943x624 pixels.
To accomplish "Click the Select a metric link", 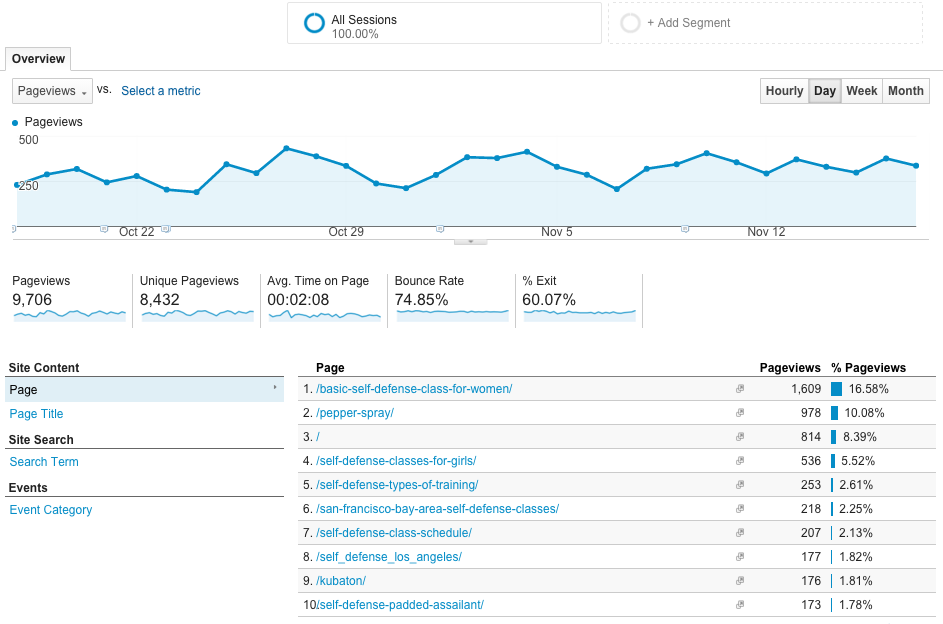I will pyautogui.click(x=160, y=91).
